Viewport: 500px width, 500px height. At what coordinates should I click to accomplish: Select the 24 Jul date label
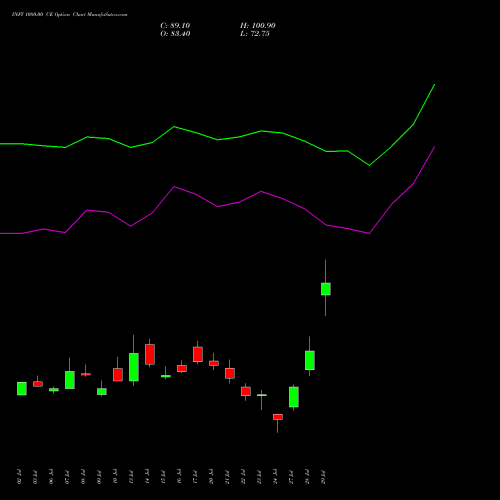pyautogui.click(x=275, y=477)
